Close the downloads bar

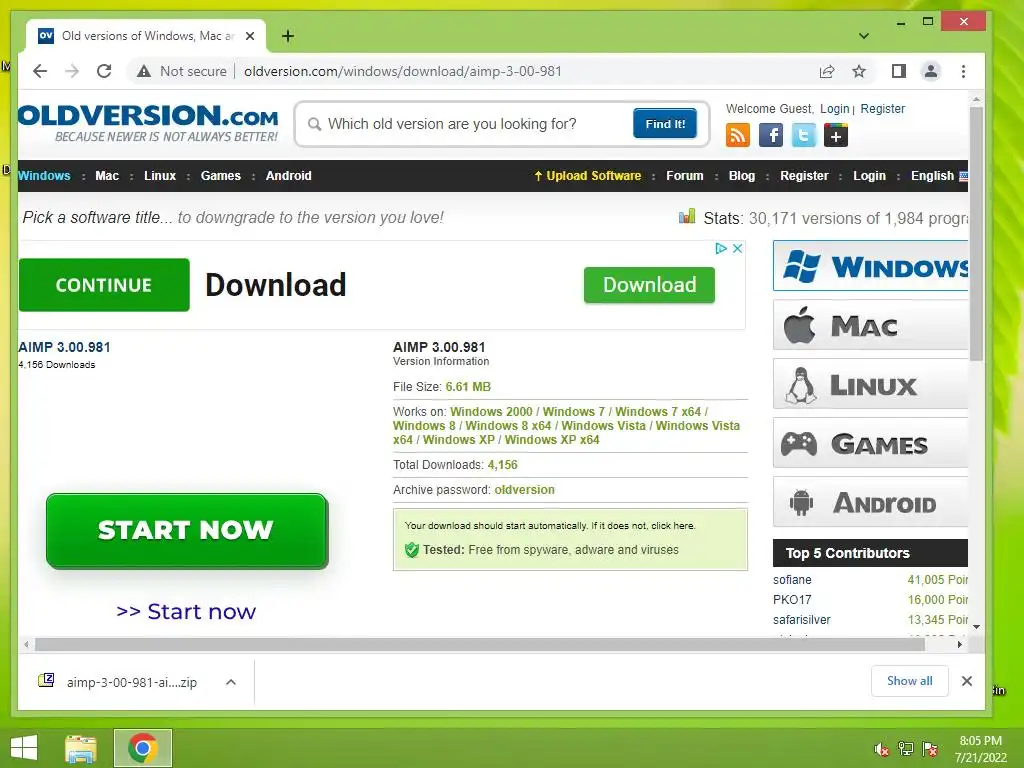(x=967, y=681)
